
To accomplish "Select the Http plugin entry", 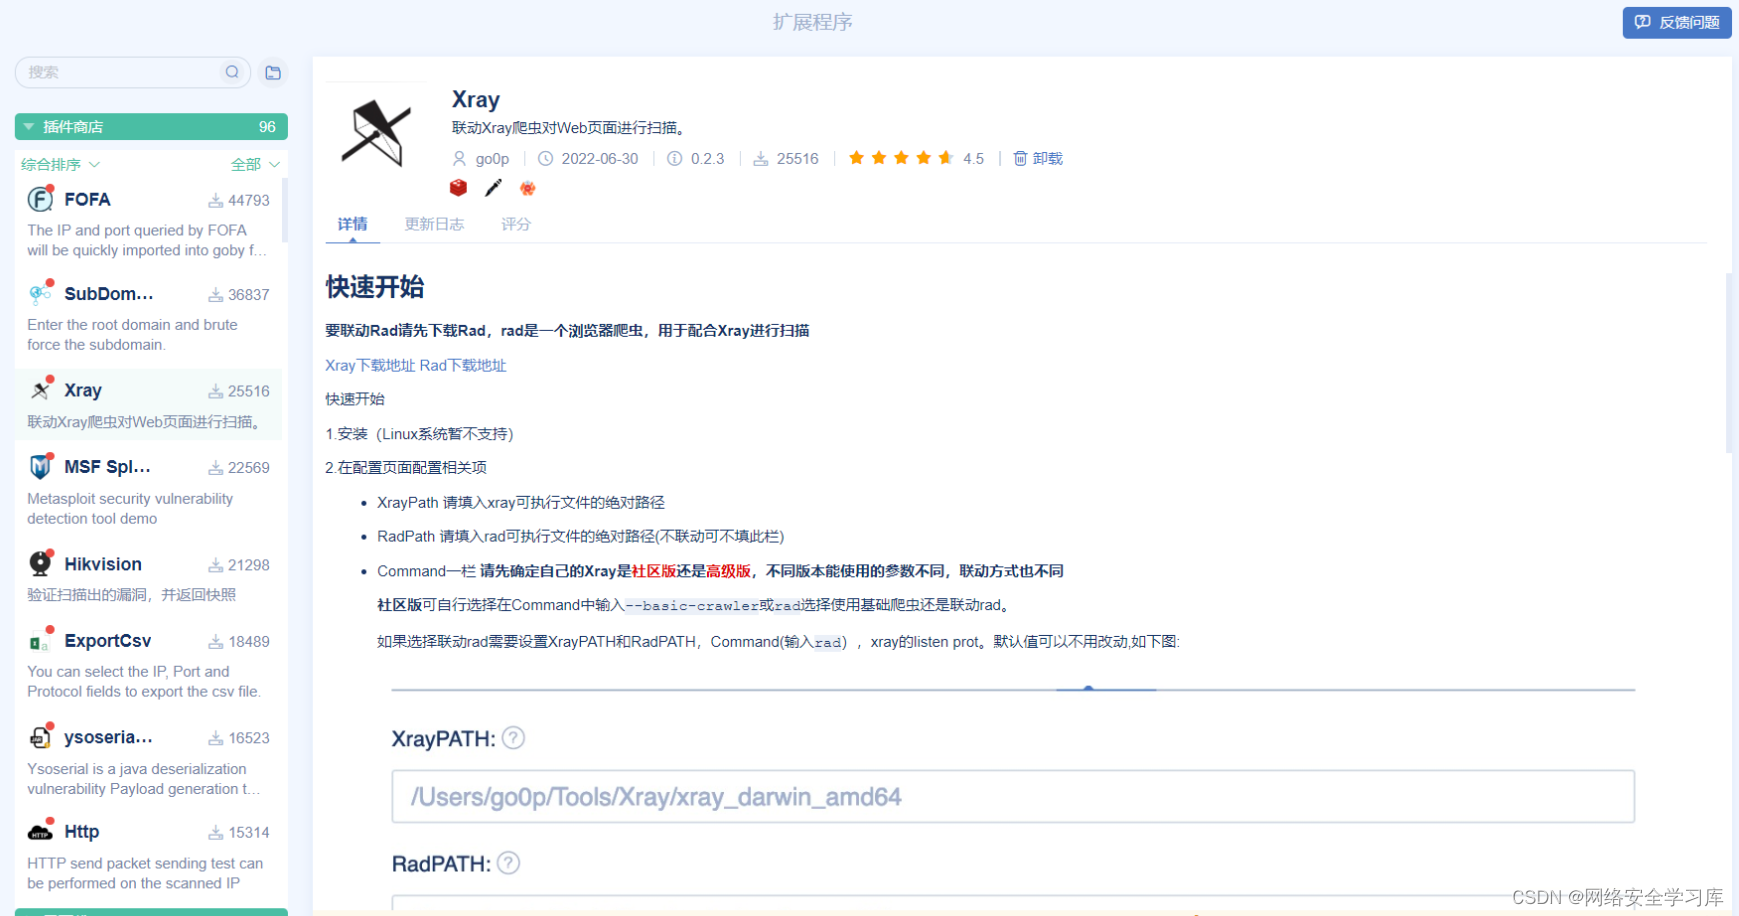I will click(148, 856).
